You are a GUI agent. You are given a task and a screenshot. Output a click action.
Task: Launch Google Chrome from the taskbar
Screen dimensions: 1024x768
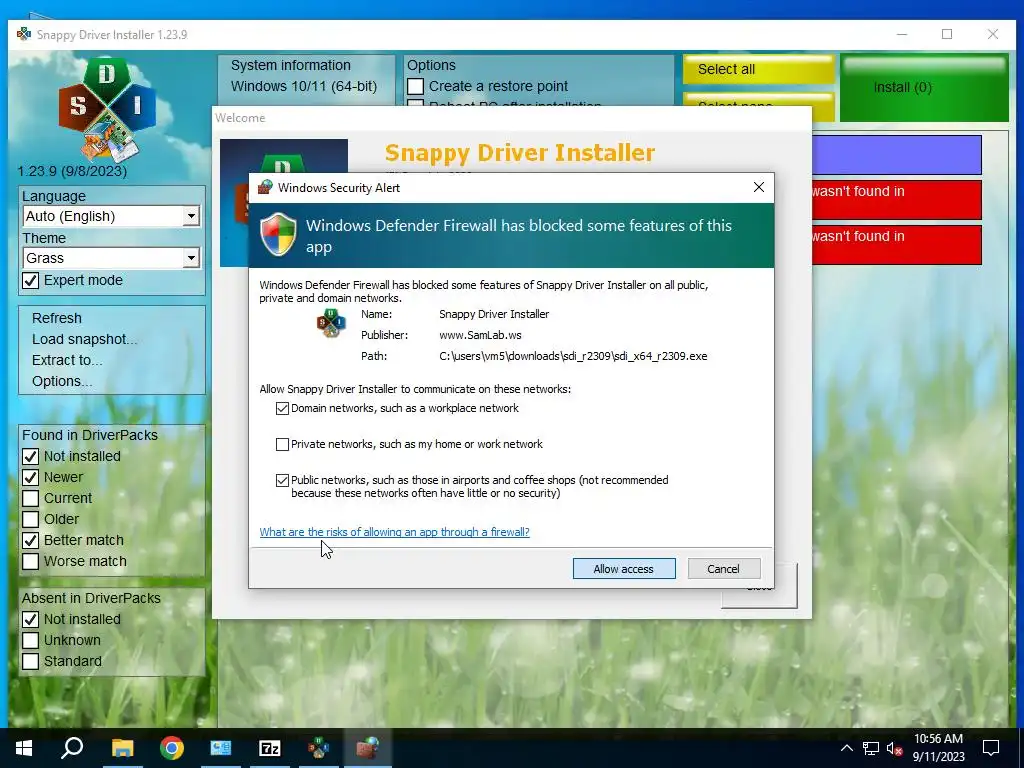click(172, 748)
